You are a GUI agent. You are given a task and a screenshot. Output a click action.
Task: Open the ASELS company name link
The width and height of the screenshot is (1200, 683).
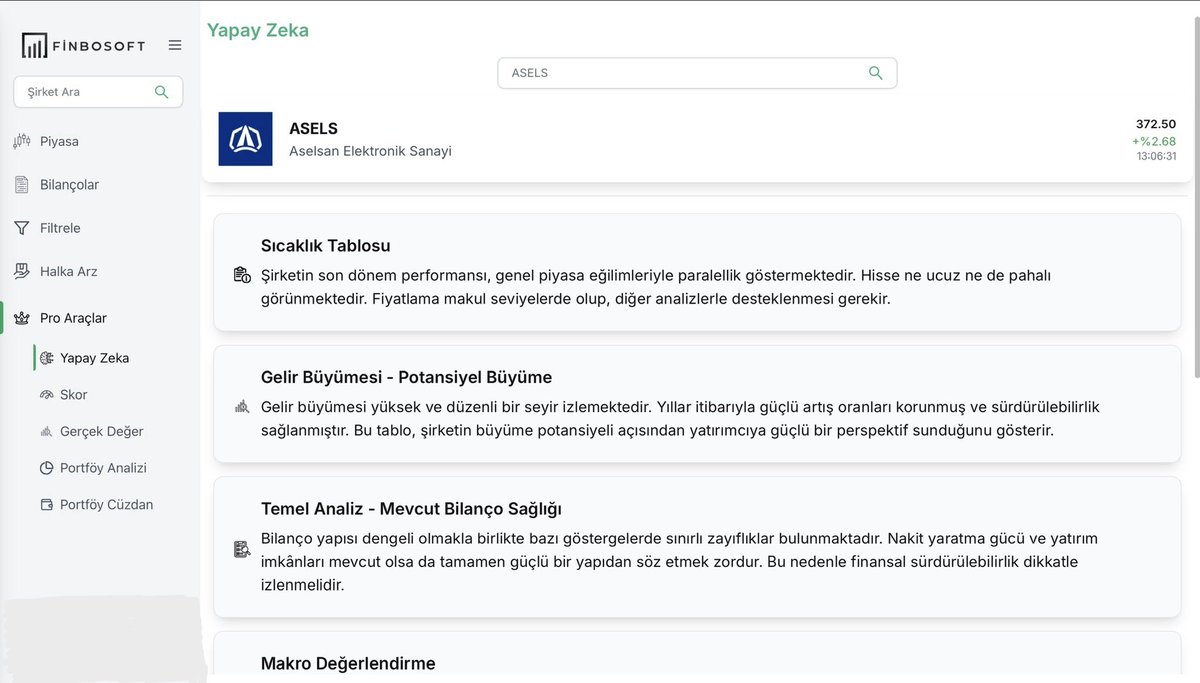point(313,129)
